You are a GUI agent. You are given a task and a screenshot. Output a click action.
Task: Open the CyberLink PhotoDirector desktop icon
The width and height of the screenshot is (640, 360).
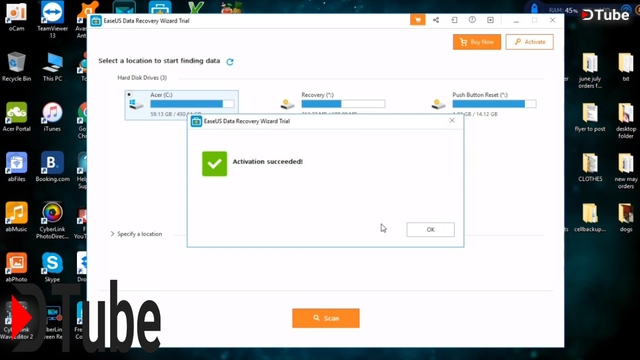coord(52,220)
